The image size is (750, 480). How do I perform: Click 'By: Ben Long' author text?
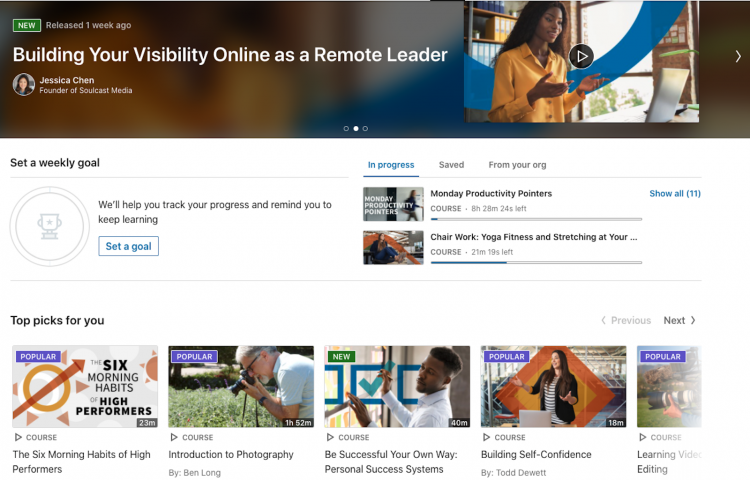pyautogui.click(x=194, y=473)
